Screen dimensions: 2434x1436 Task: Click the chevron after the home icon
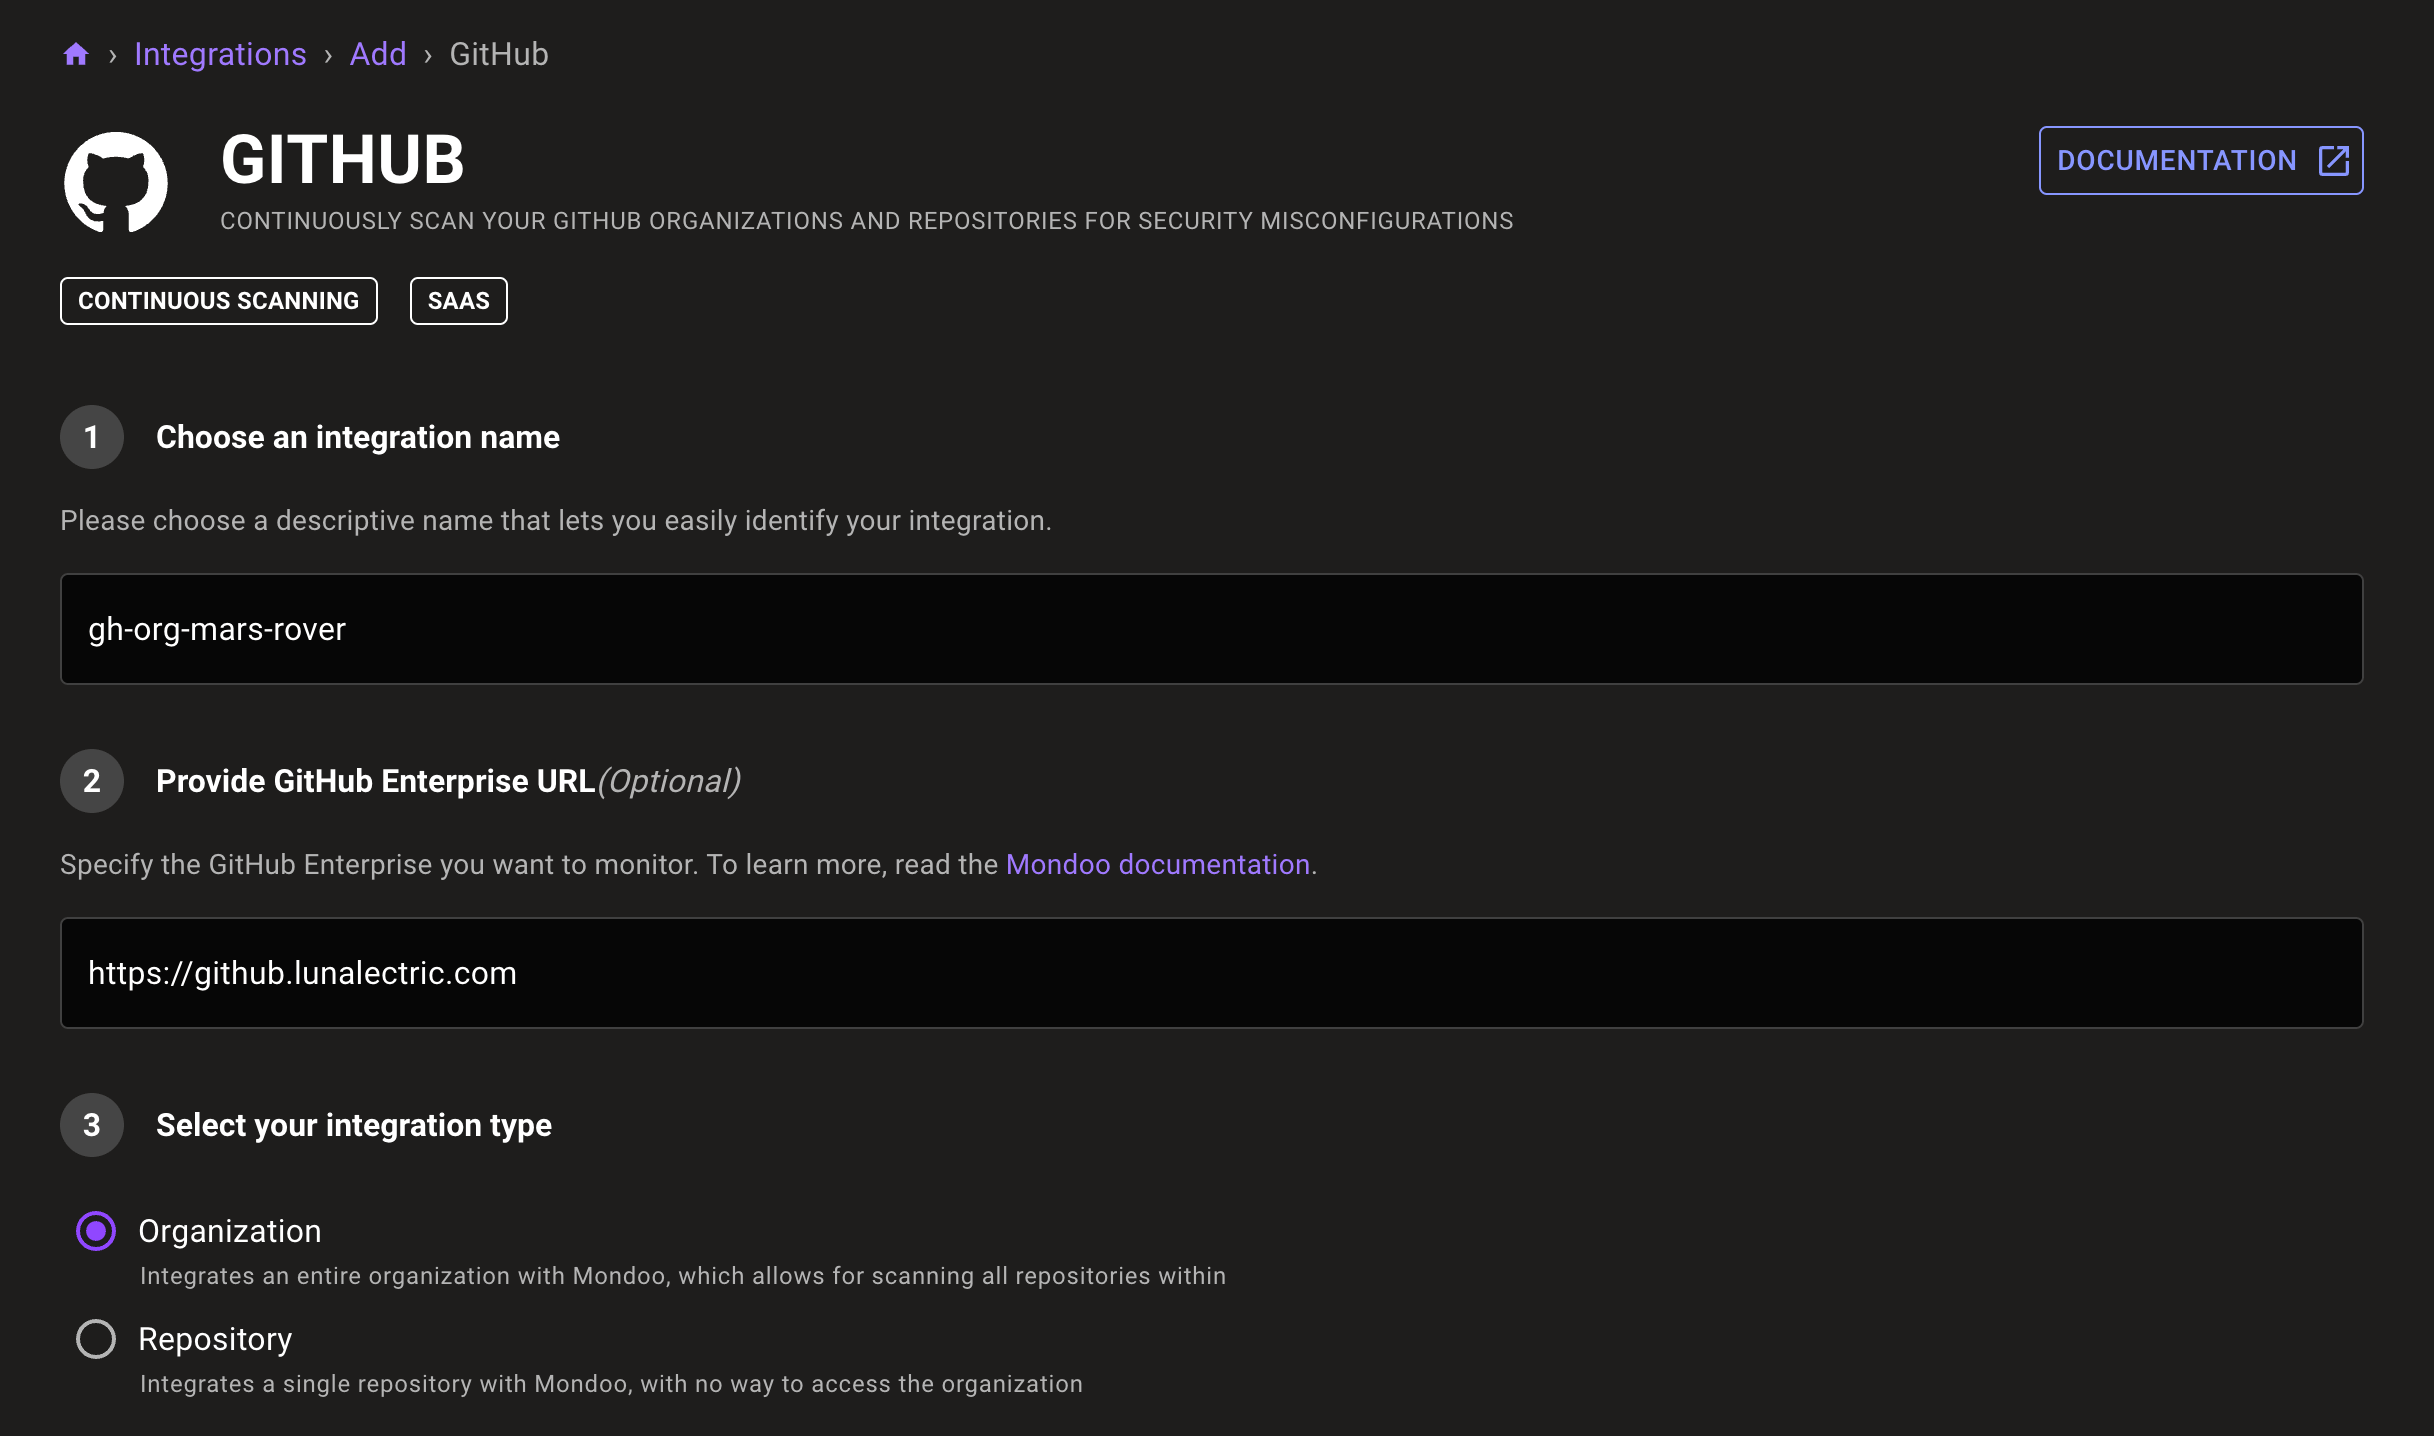(113, 55)
